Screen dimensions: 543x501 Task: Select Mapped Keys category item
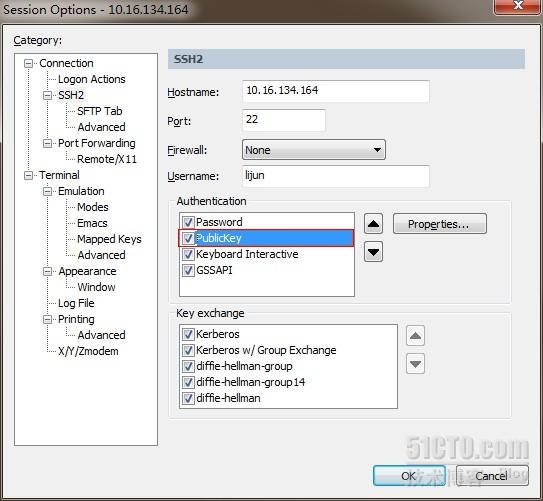pos(109,239)
